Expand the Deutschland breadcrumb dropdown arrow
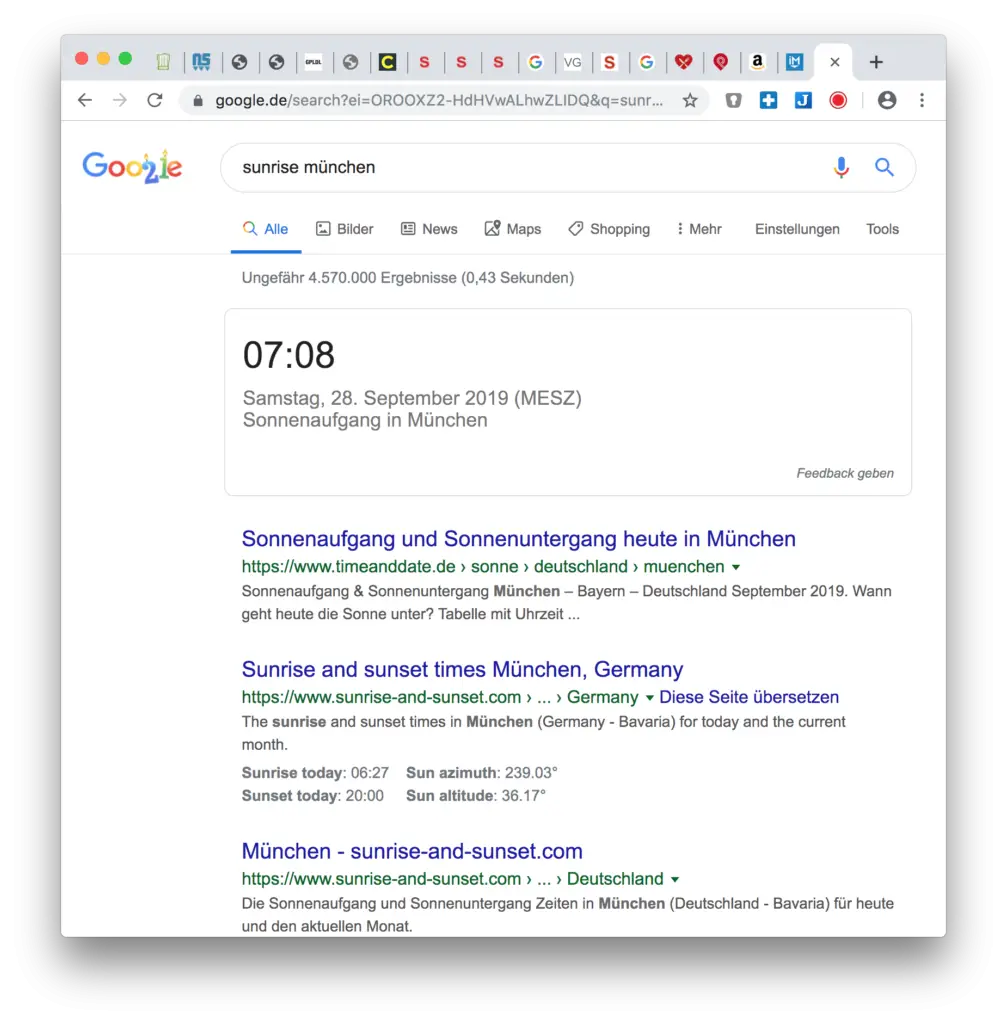This screenshot has width=1007, height=1024. (675, 879)
